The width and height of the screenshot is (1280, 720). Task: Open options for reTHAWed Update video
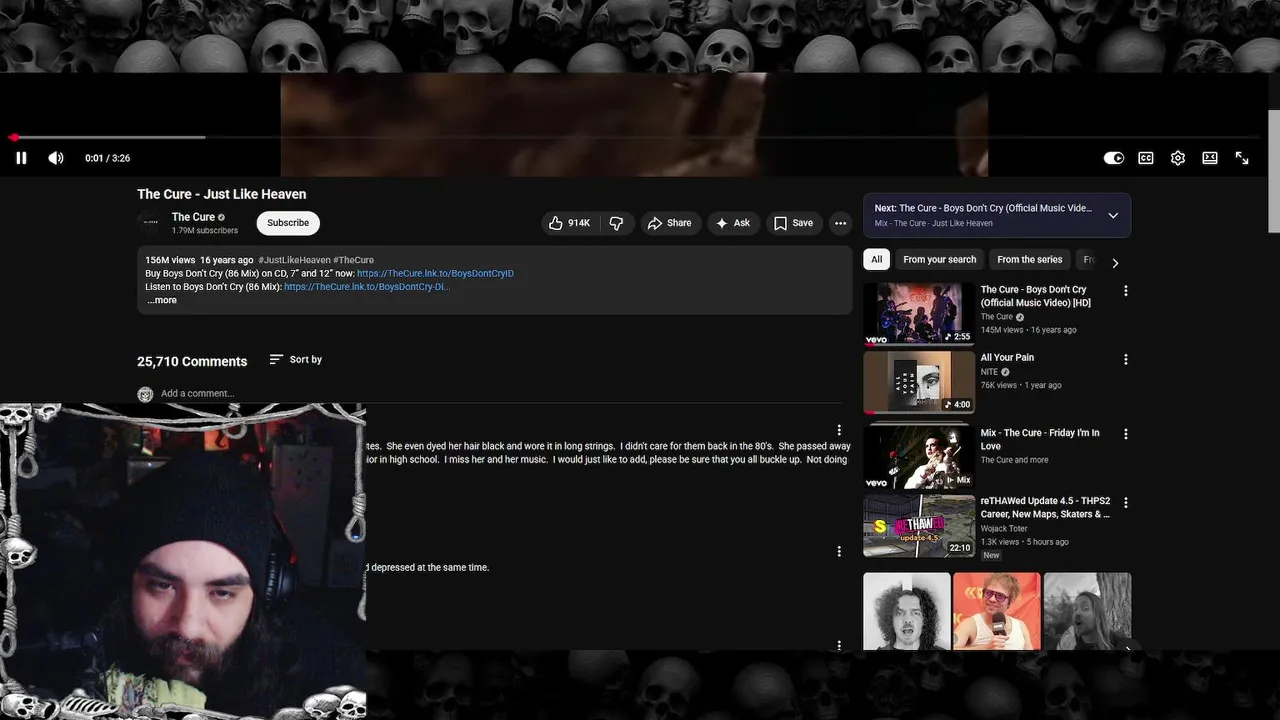pyautogui.click(x=1125, y=503)
